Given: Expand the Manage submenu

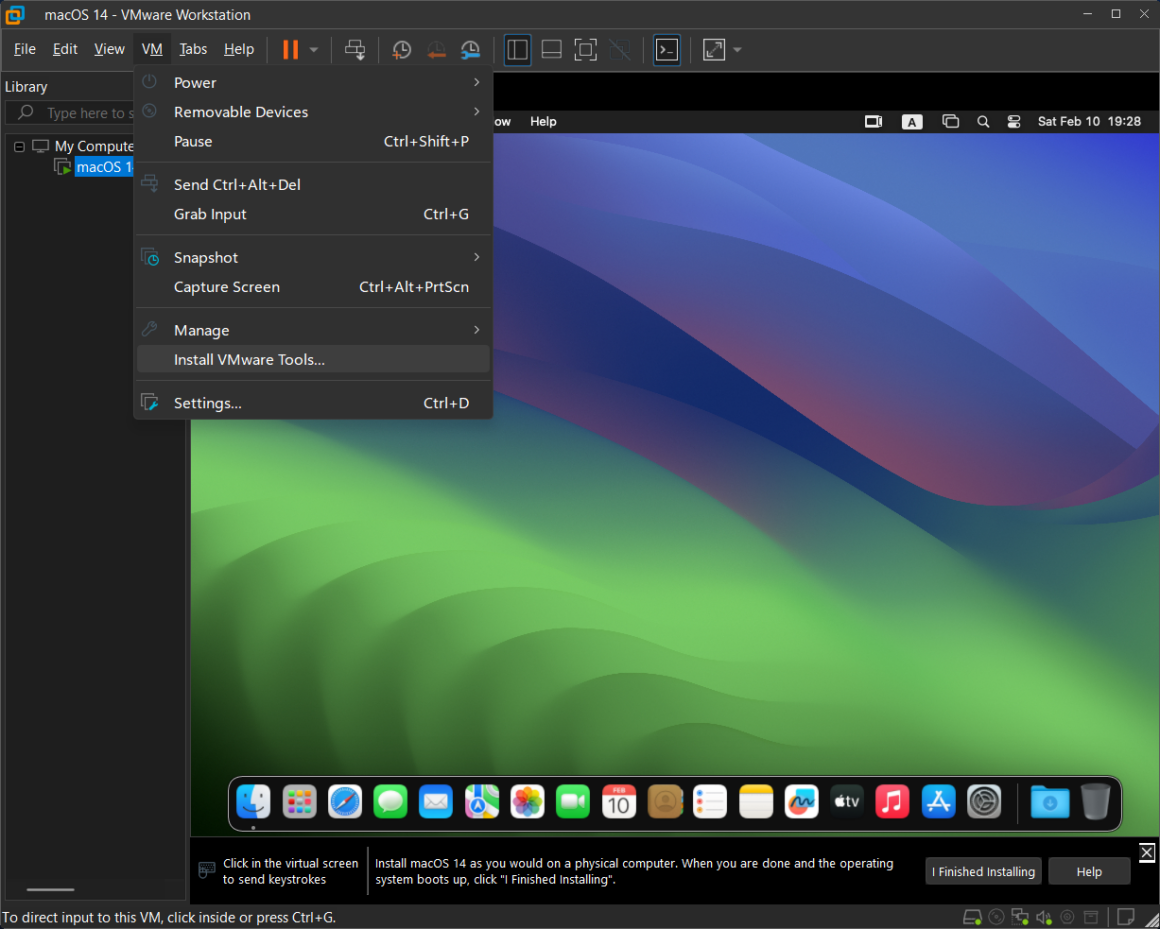Looking at the screenshot, I should [314, 330].
